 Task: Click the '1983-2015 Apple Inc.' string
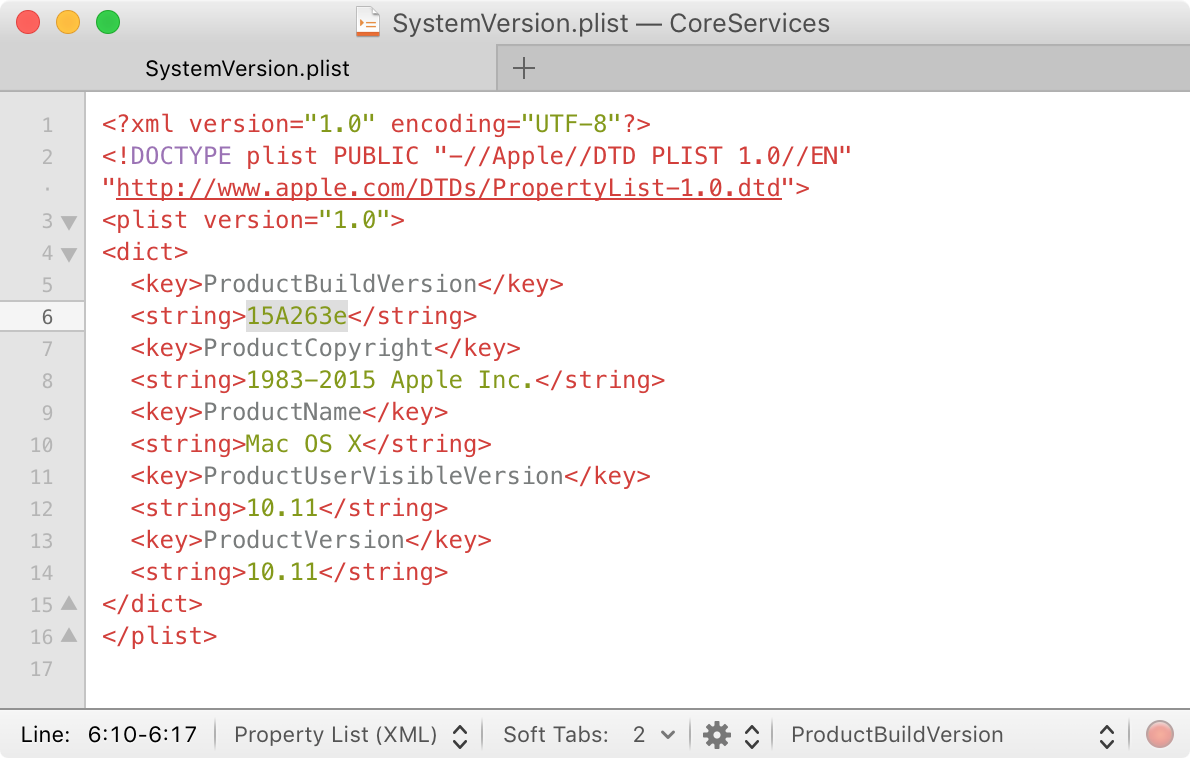[390, 379]
